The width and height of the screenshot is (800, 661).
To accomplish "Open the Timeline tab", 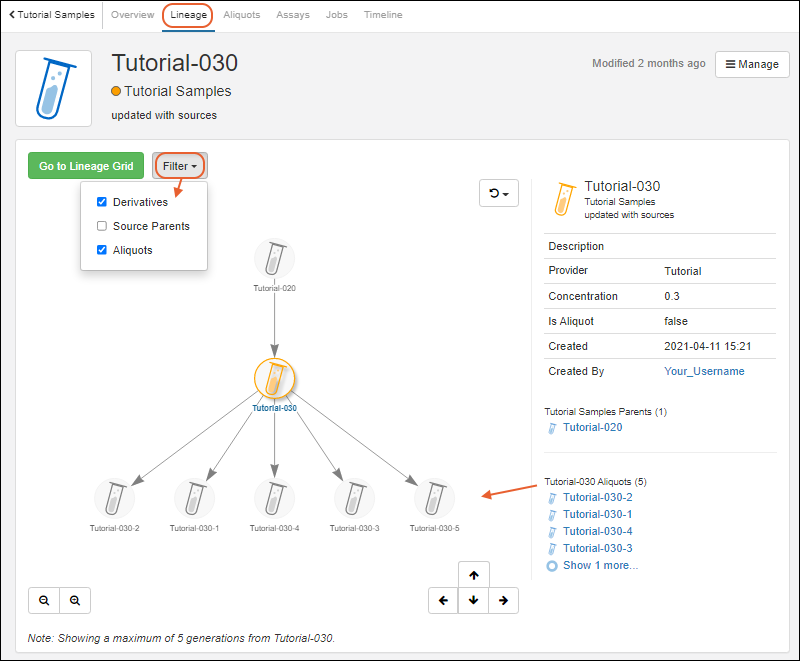I will point(383,15).
